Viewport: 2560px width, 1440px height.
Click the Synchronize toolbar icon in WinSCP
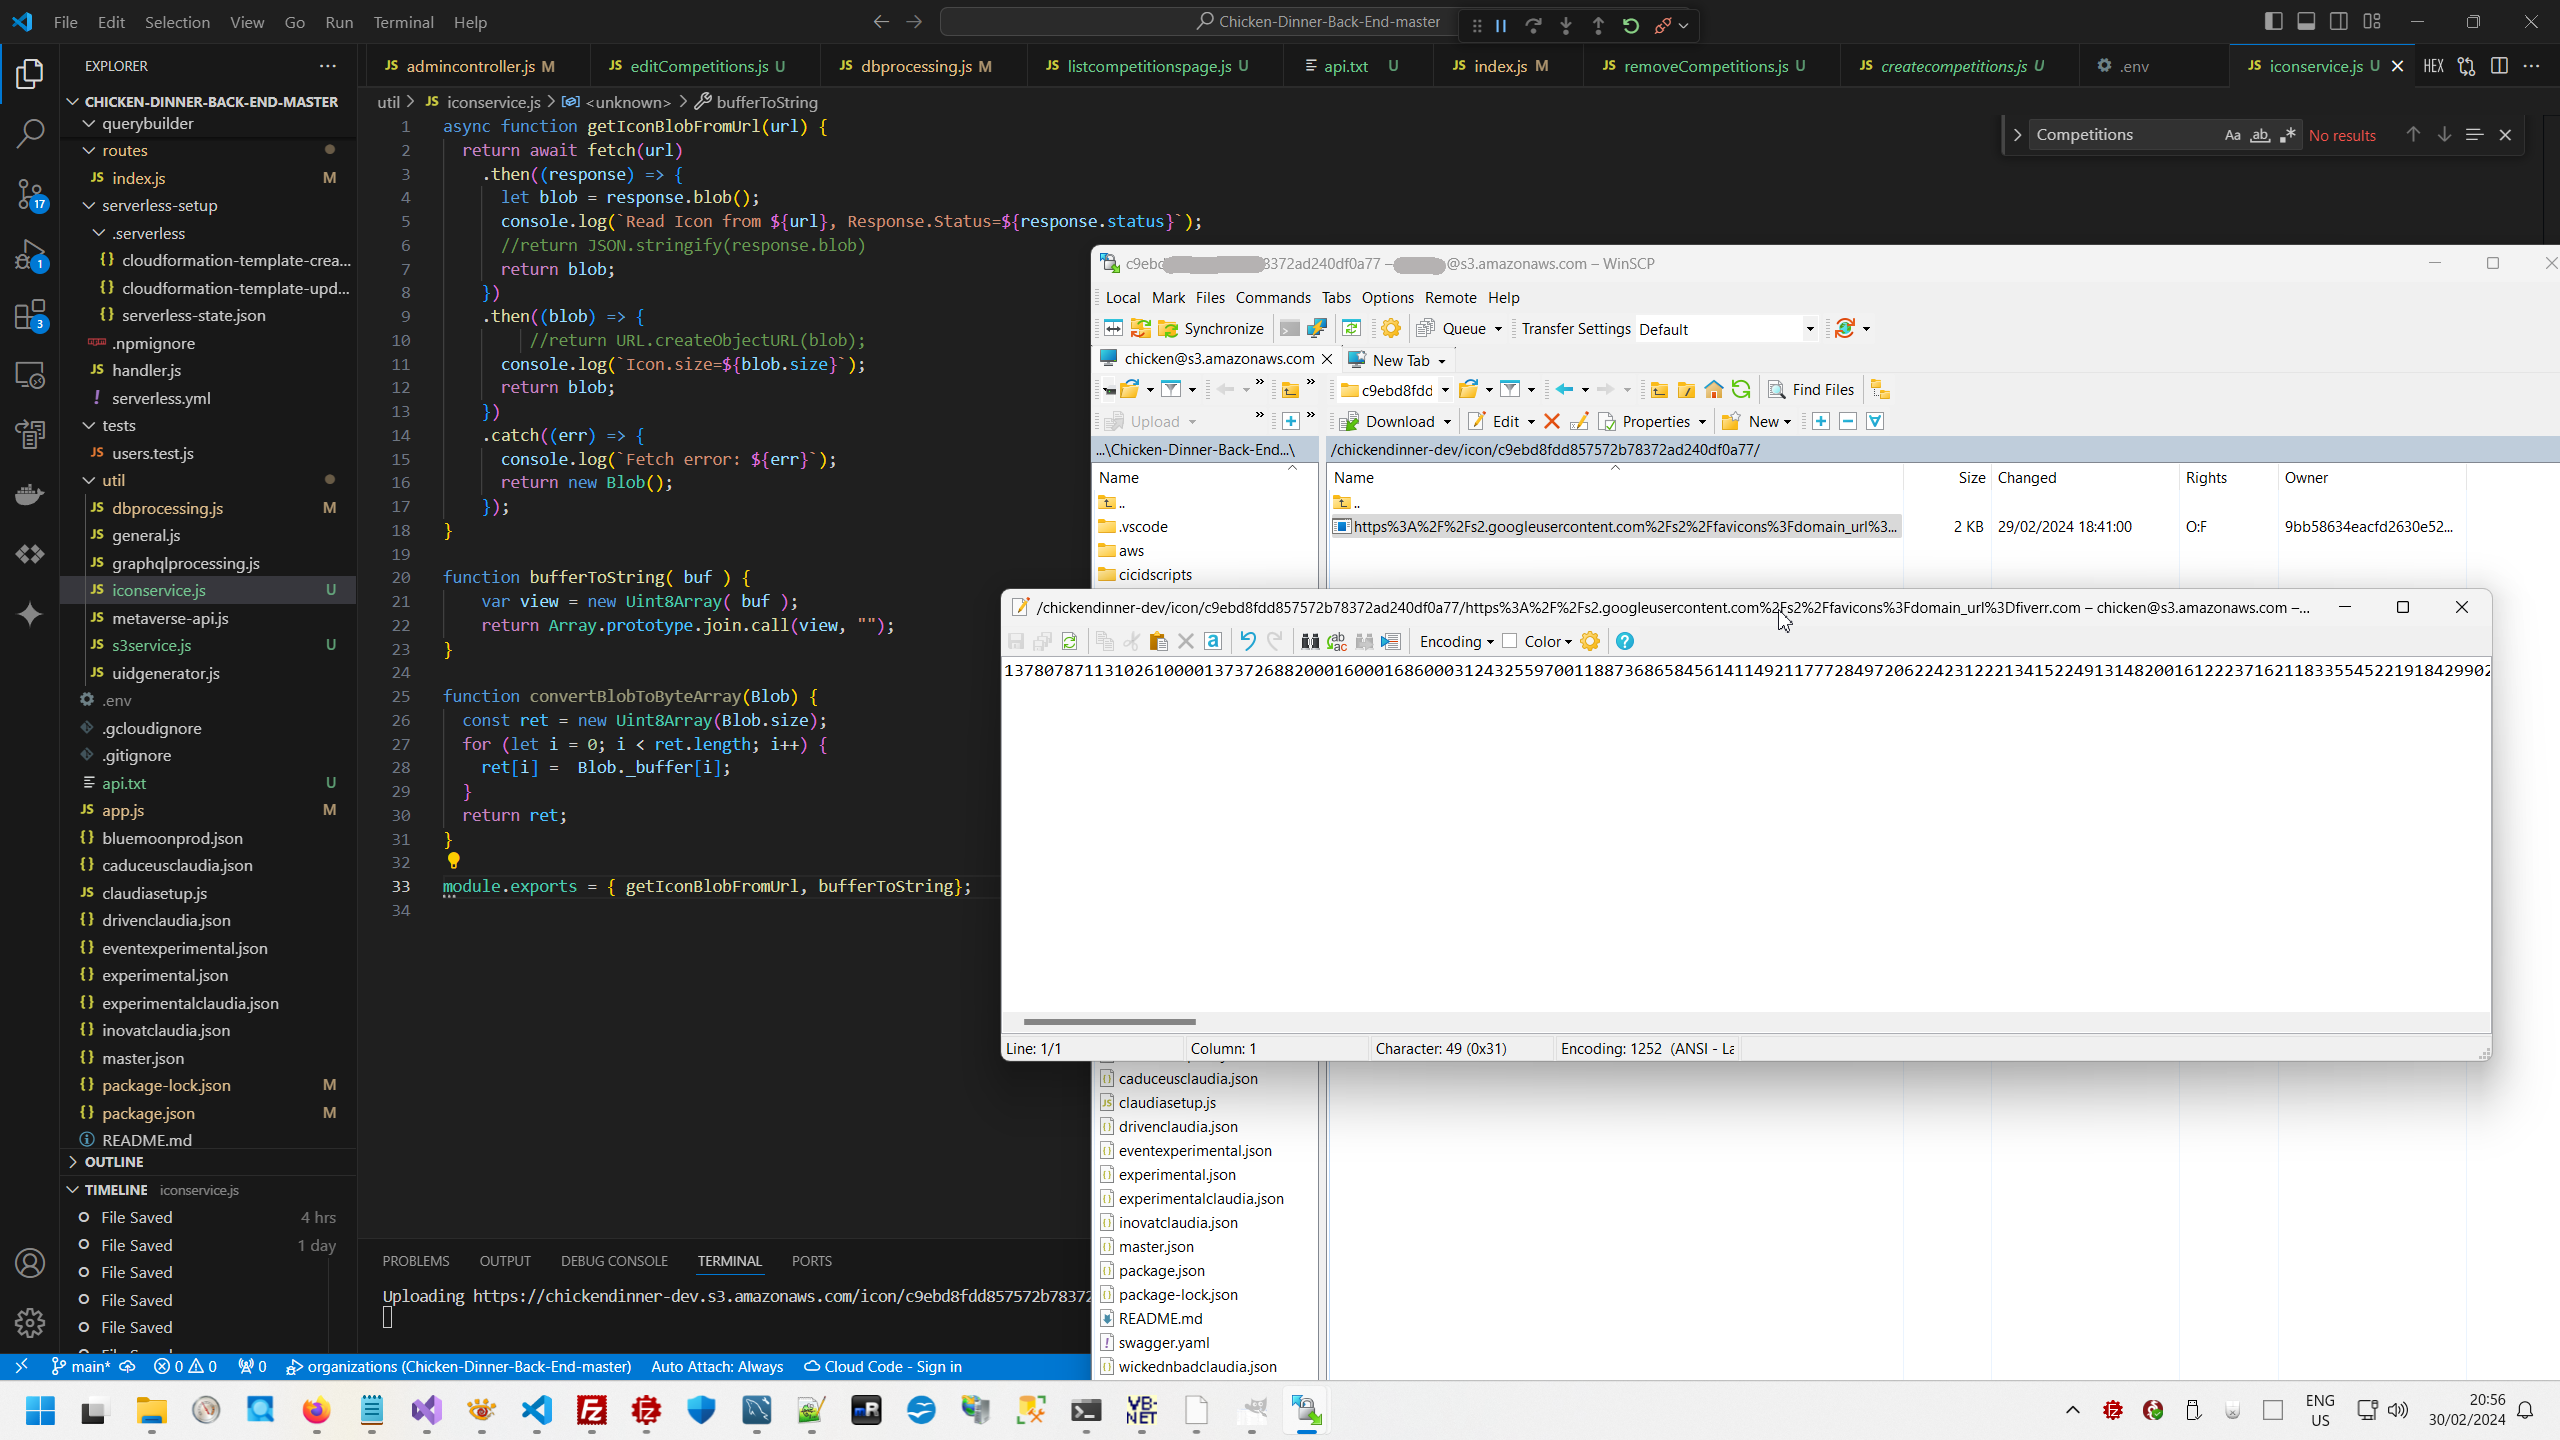coord(1211,329)
